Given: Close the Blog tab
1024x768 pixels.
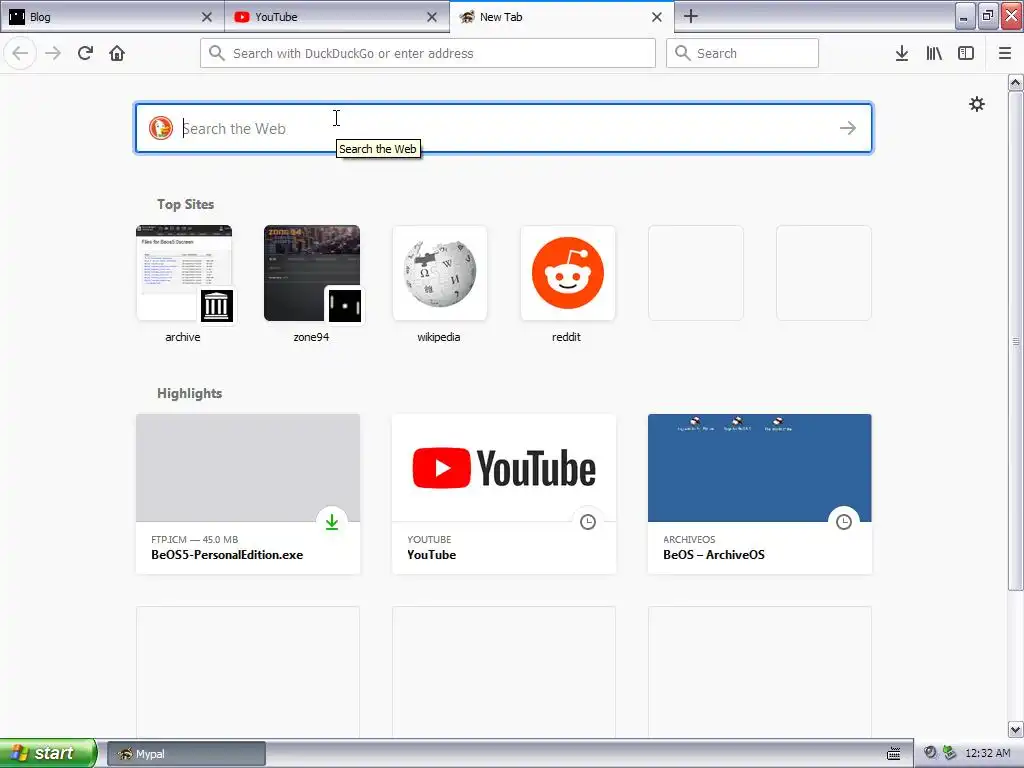Looking at the screenshot, I should (x=207, y=17).
